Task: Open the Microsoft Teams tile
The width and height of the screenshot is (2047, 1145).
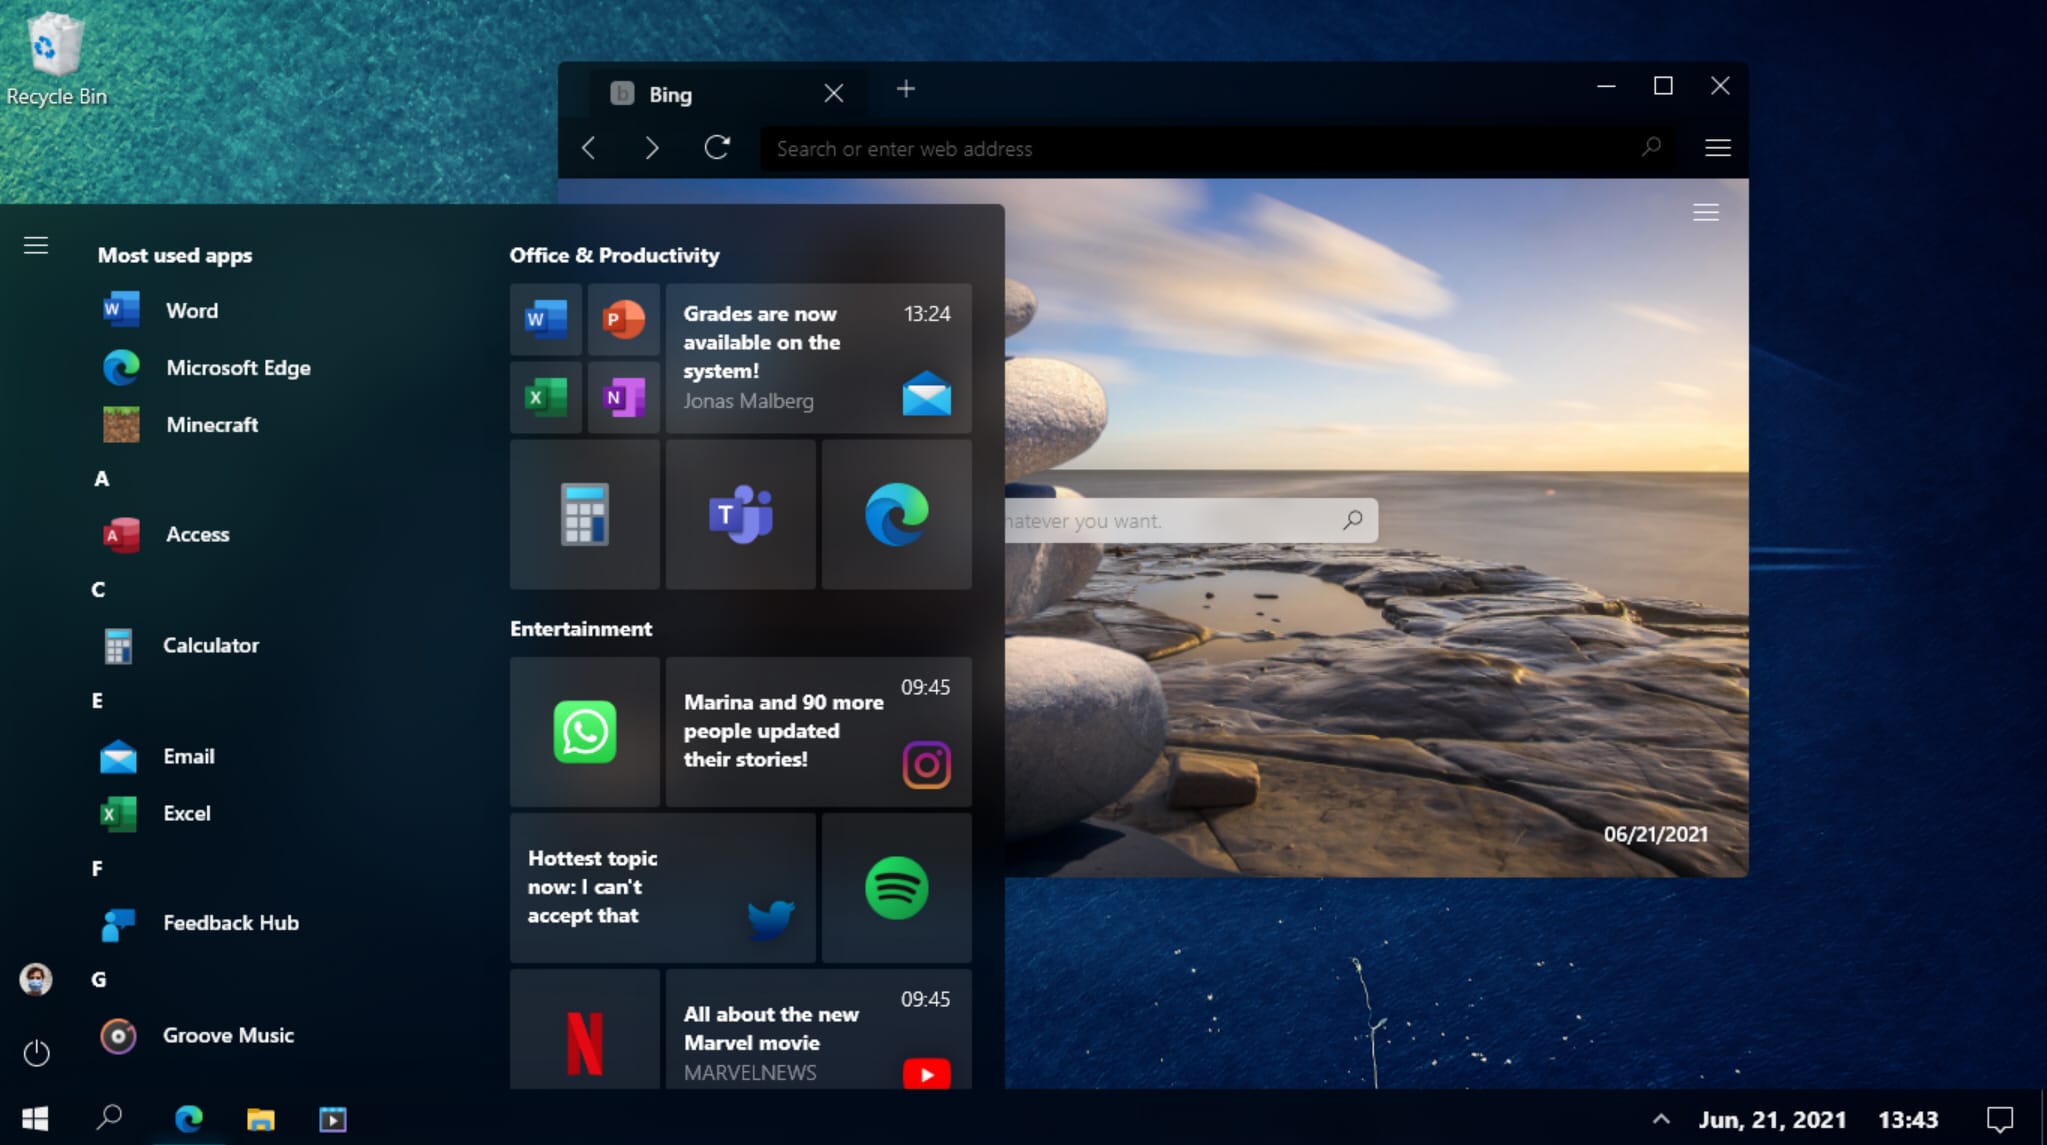Action: coord(740,514)
